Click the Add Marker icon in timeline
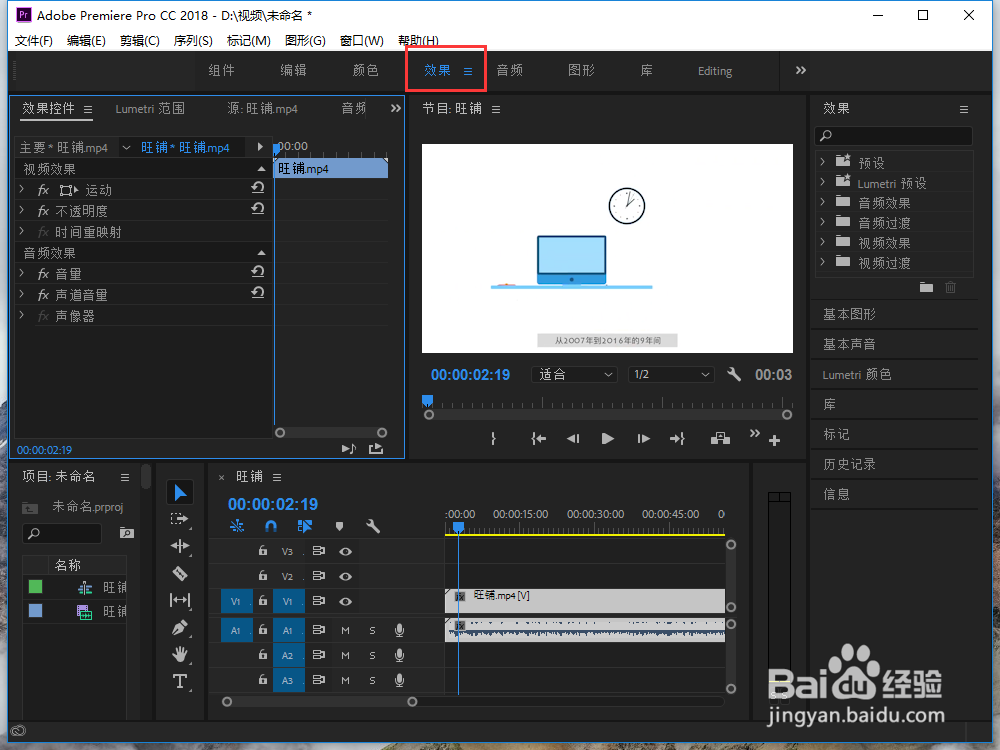This screenshot has height=750, width=1000. (339, 526)
